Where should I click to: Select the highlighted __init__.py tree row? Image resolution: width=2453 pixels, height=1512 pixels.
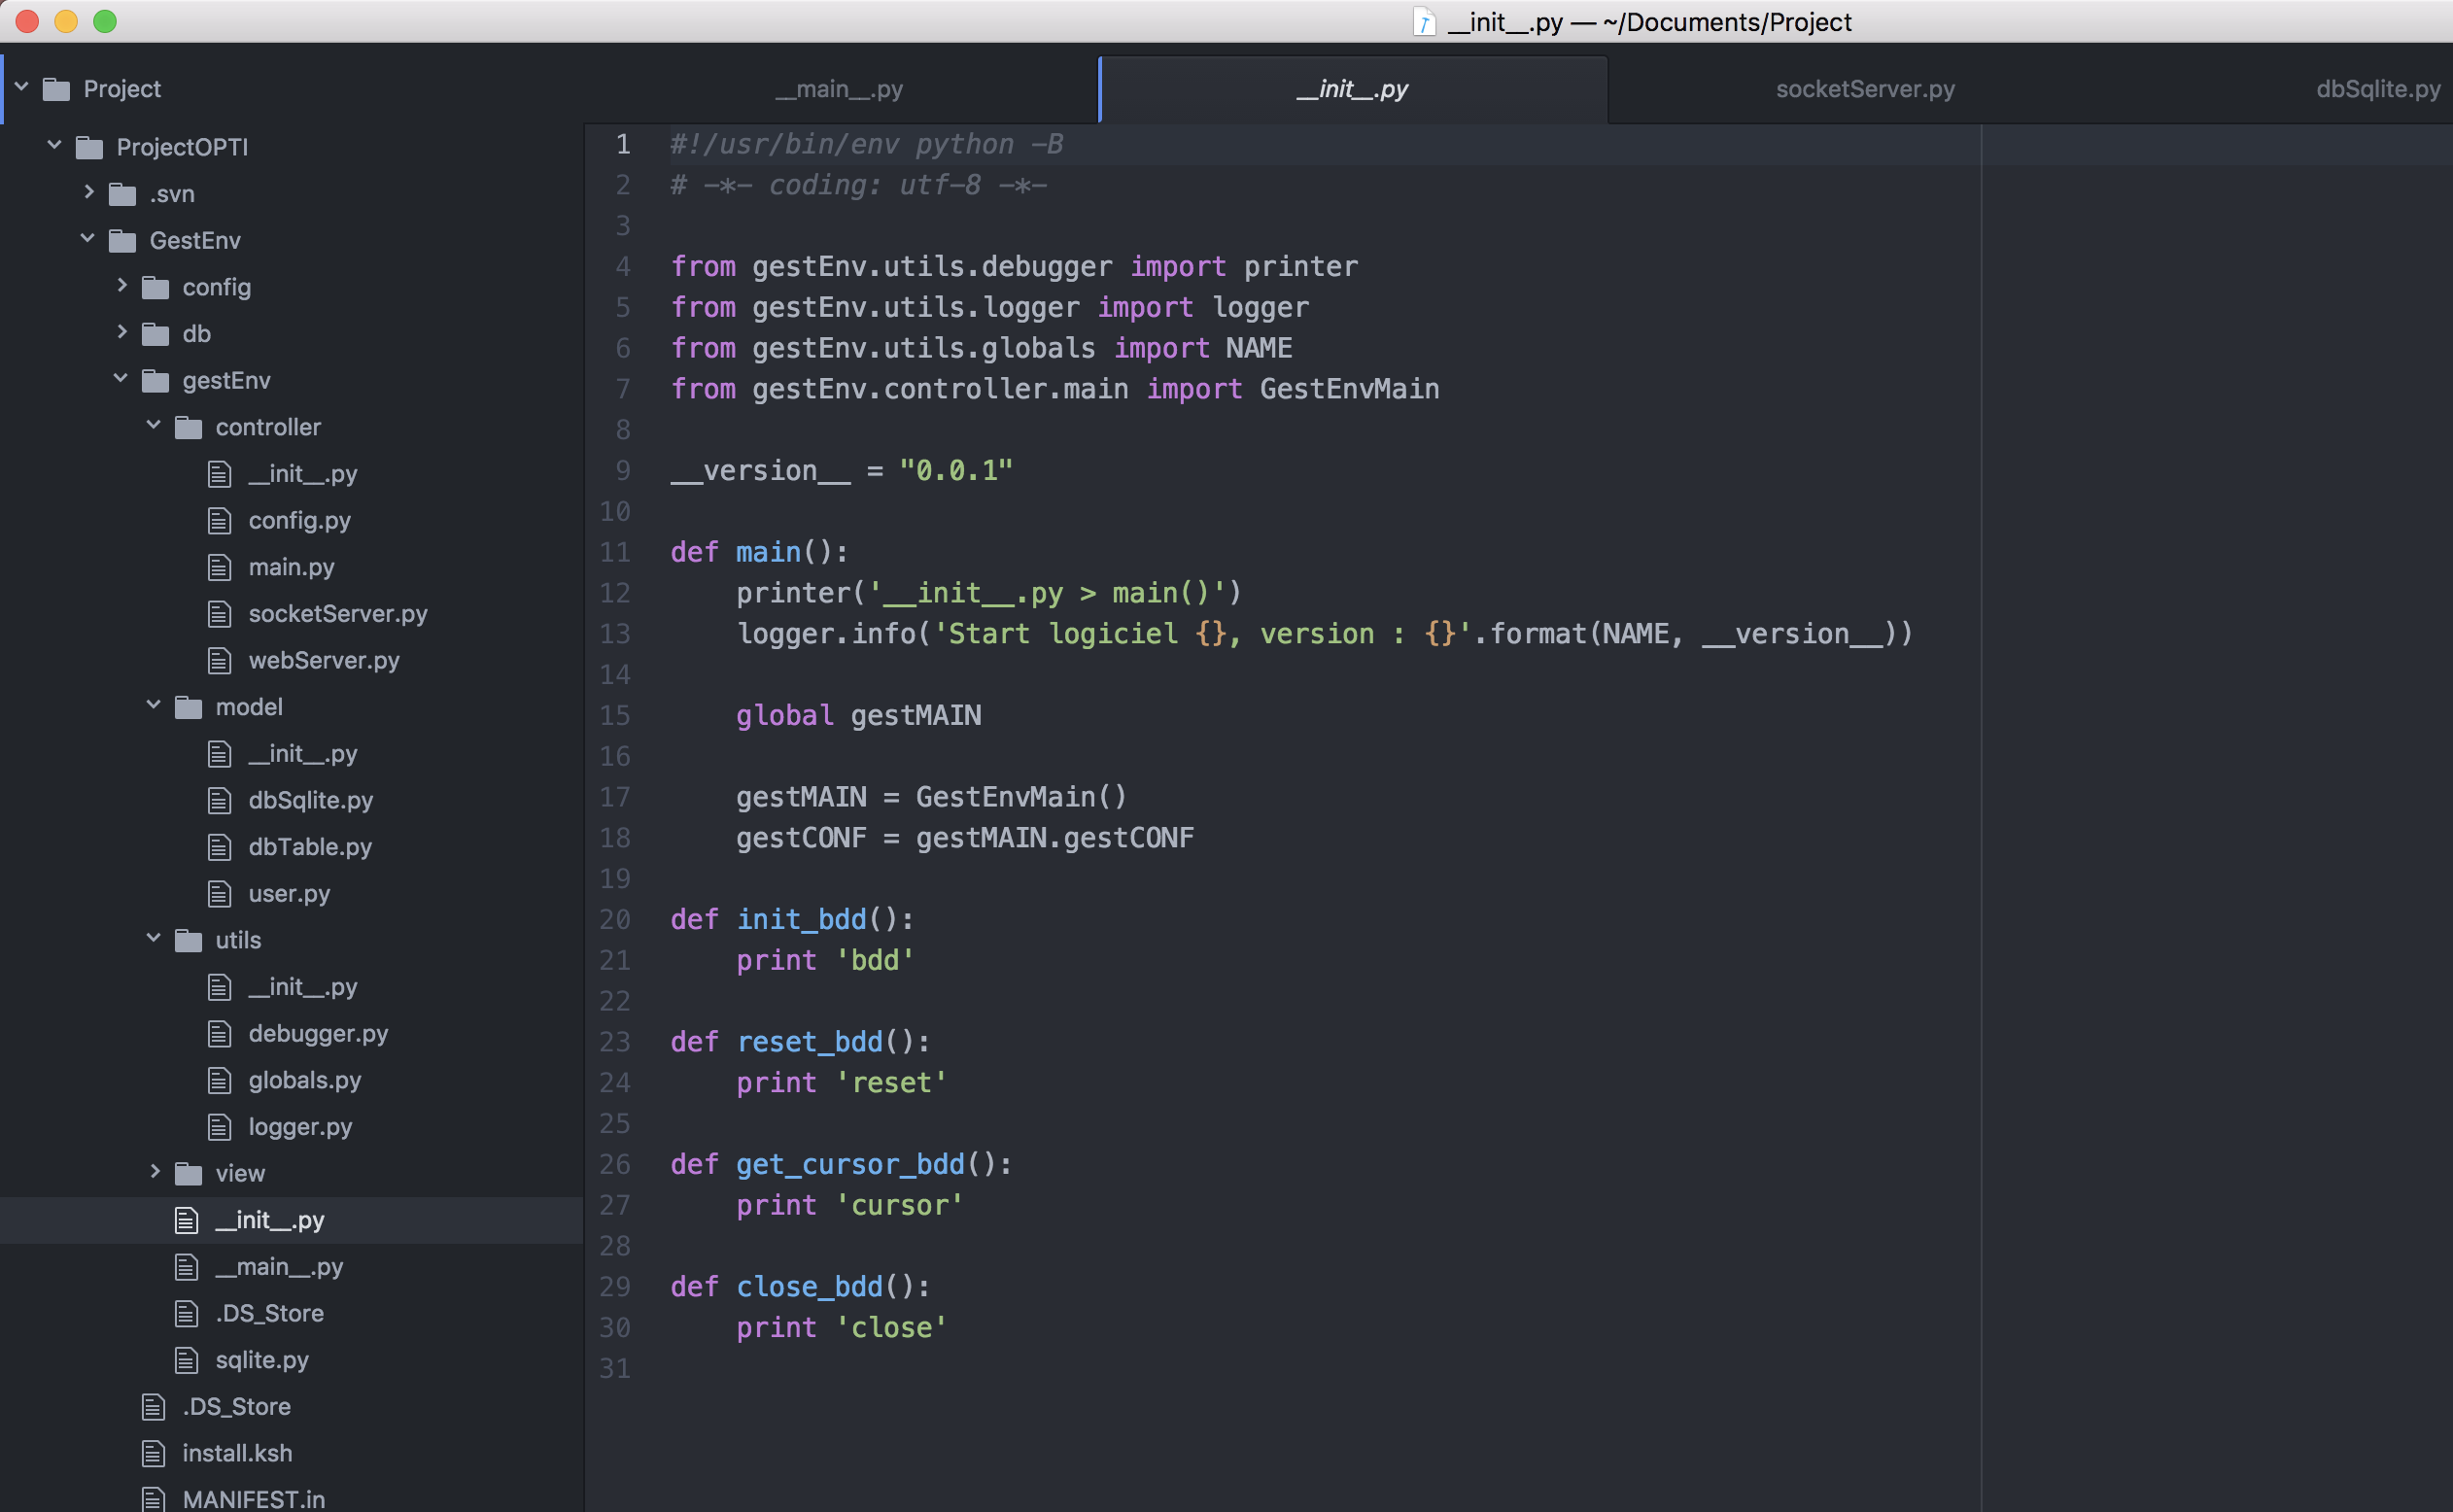pos(291,1220)
